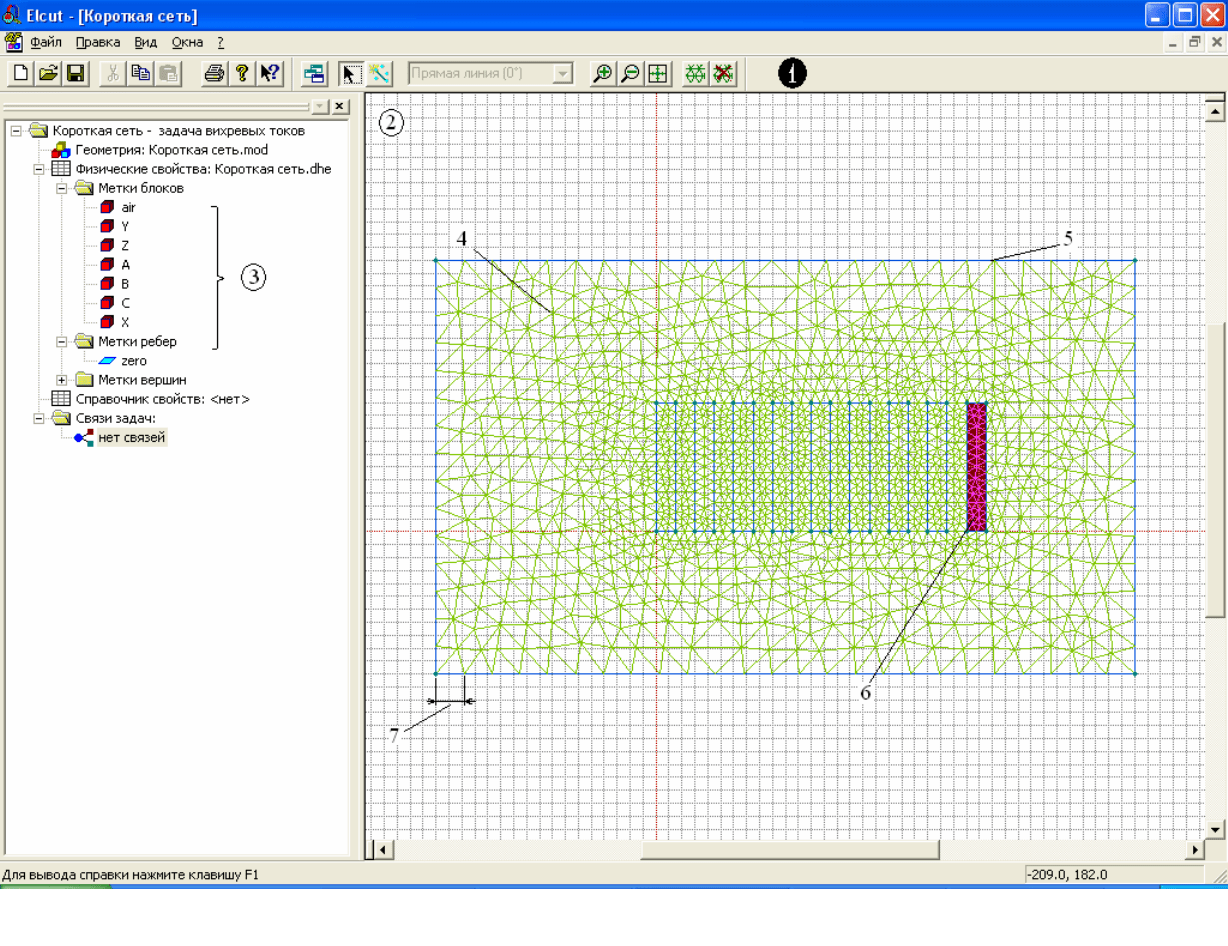
Task: Select the zero edge label
Action: (x=134, y=361)
